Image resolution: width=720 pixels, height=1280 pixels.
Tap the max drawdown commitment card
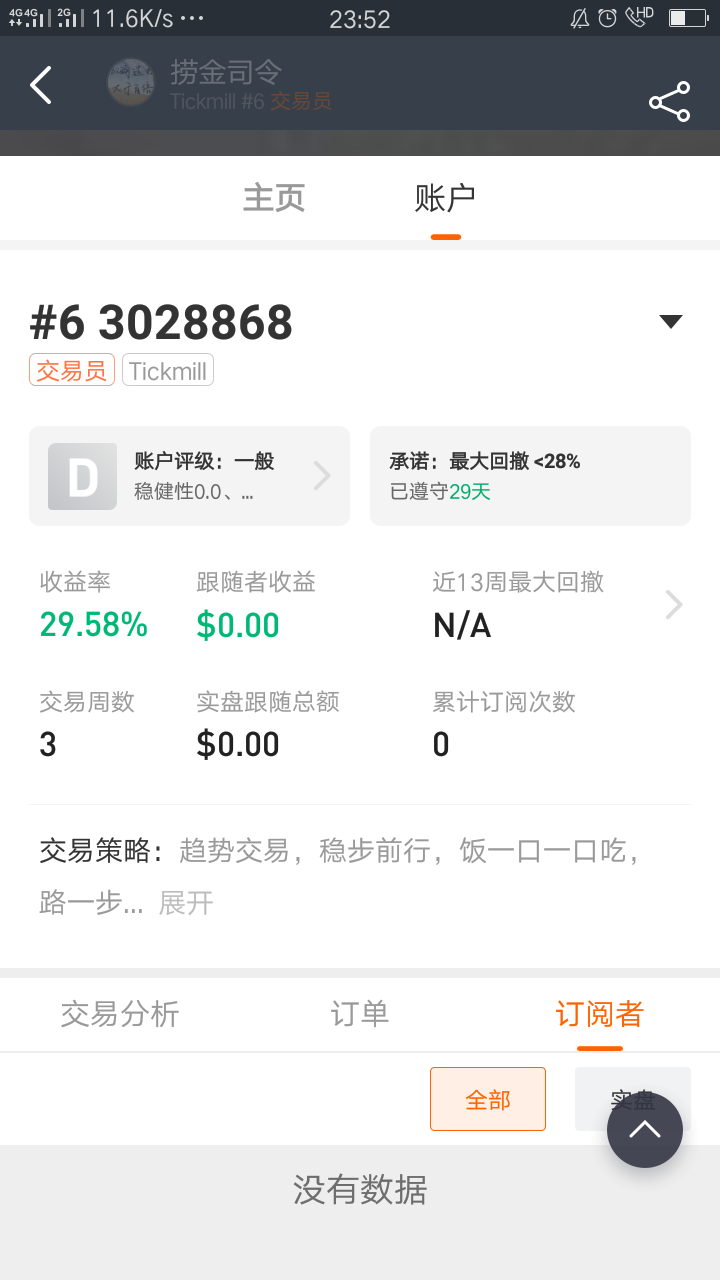[x=530, y=476]
